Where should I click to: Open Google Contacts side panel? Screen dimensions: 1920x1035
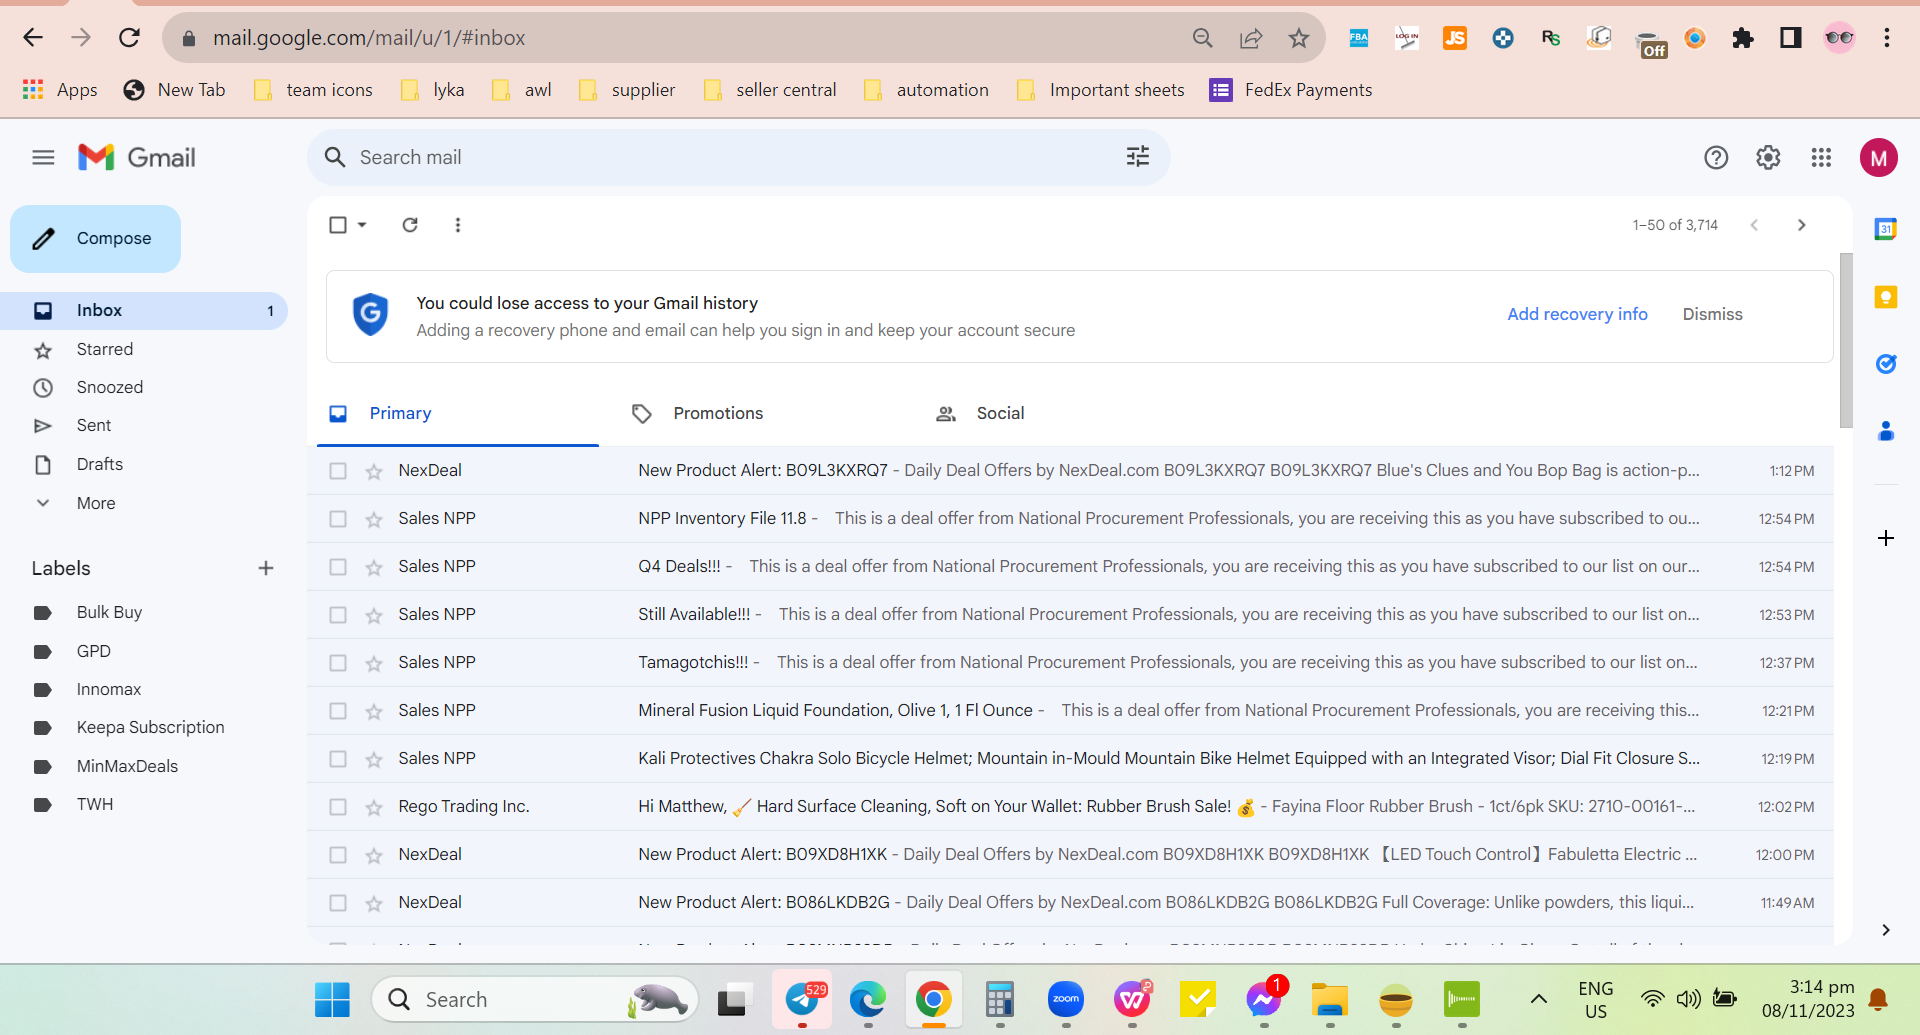click(1886, 431)
